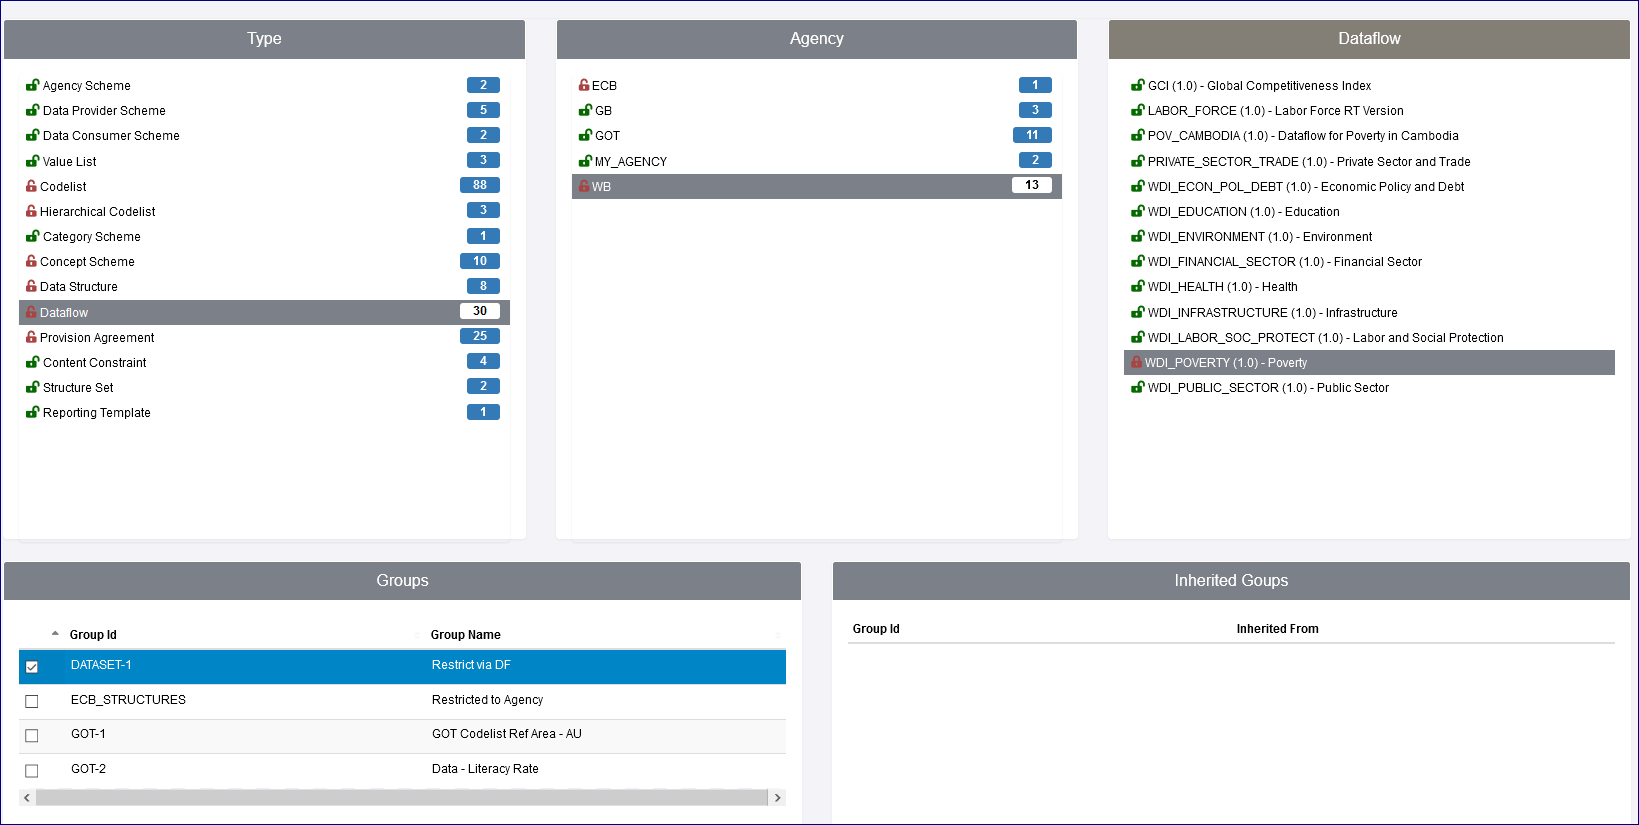Viewport: 1639px width, 825px height.
Task: Uncheck the DATASET-1 group checkbox
Action: coord(32,667)
